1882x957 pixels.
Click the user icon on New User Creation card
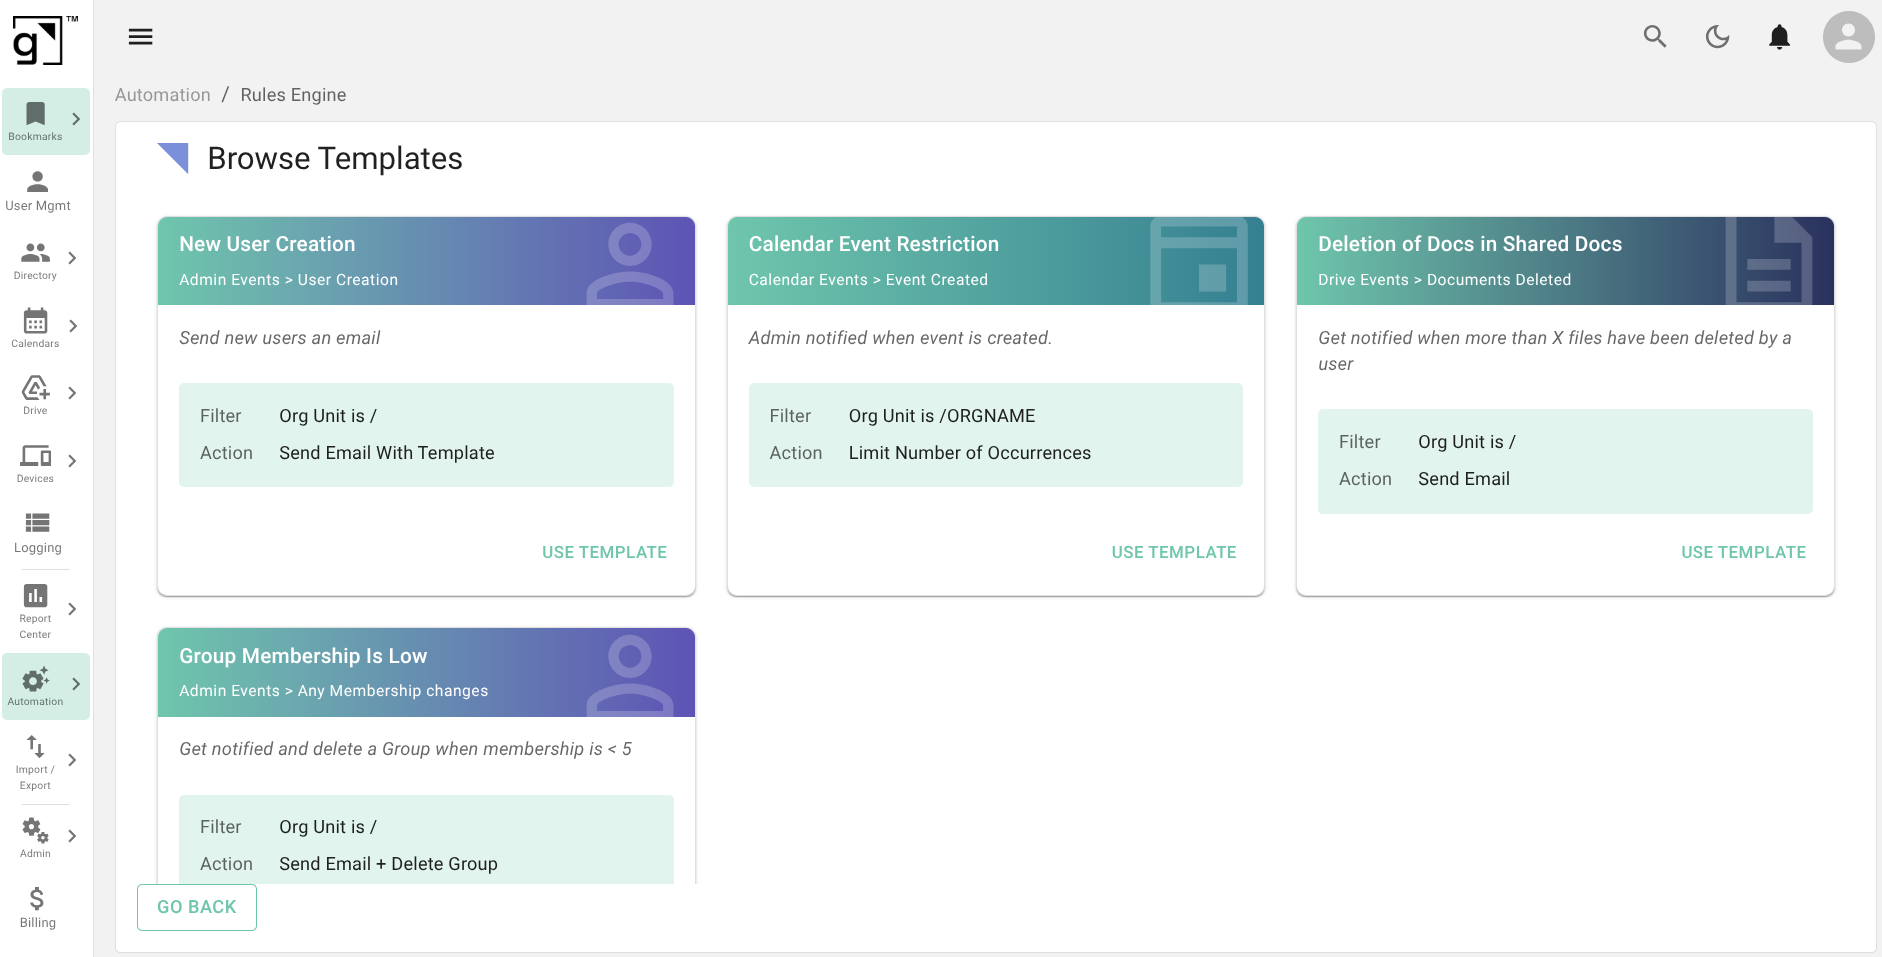pyautogui.click(x=630, y=262)
